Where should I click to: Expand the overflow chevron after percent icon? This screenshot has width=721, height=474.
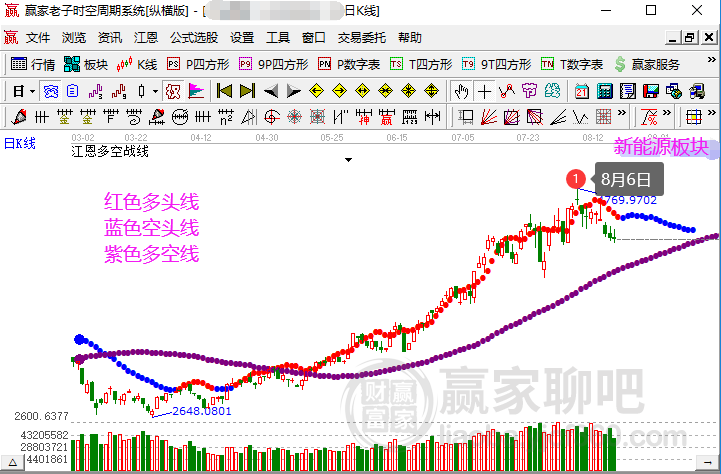(x=667, y=113)
